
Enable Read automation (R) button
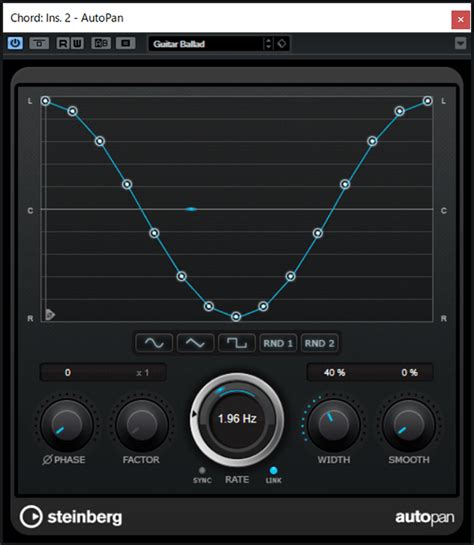tap(63, 43)
